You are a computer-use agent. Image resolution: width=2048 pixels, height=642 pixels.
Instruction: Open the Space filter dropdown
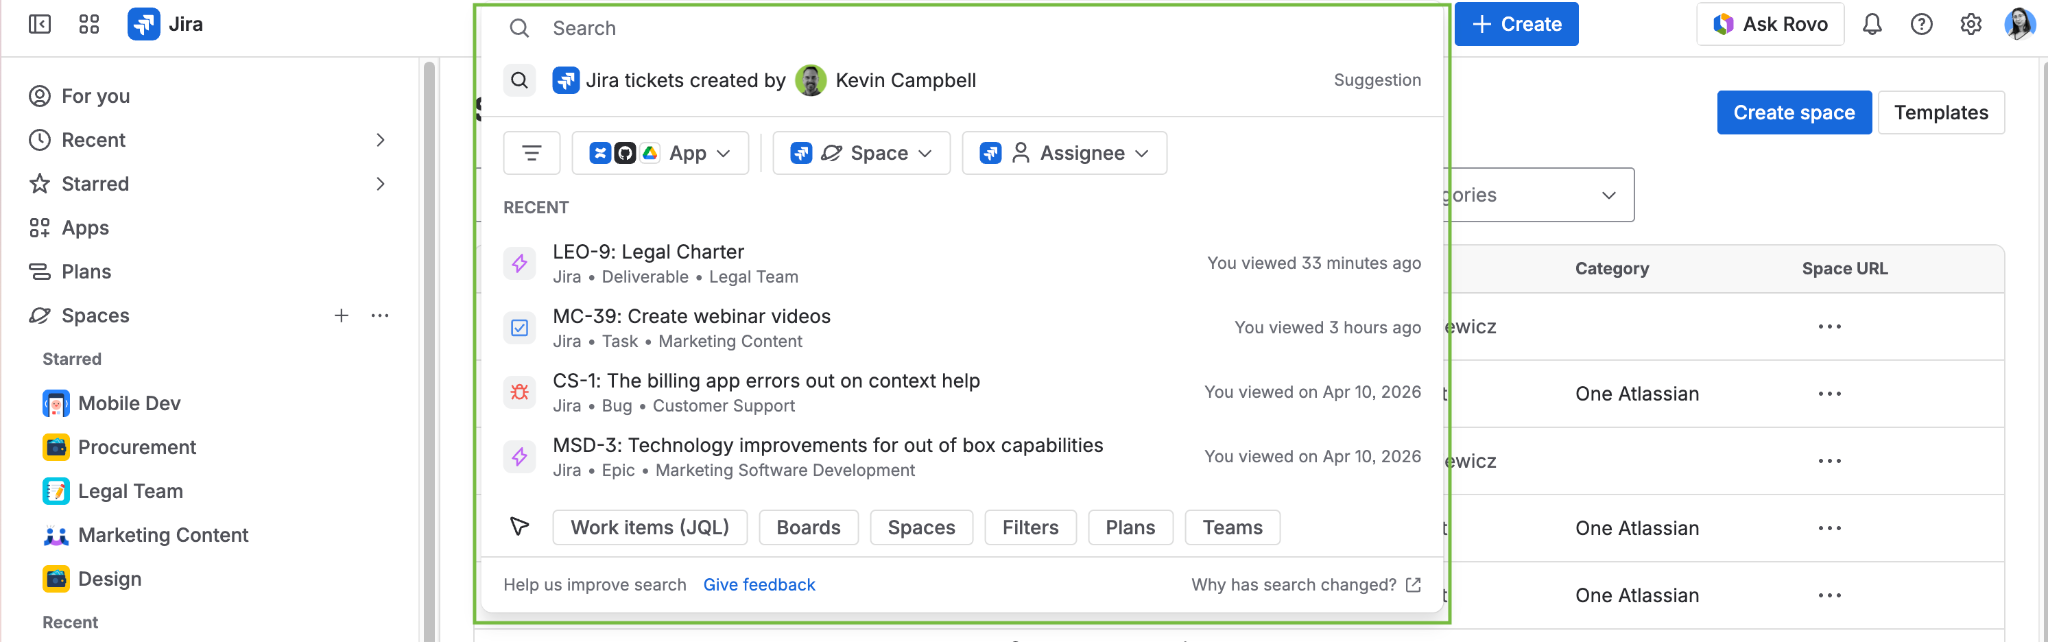point(861,153)
